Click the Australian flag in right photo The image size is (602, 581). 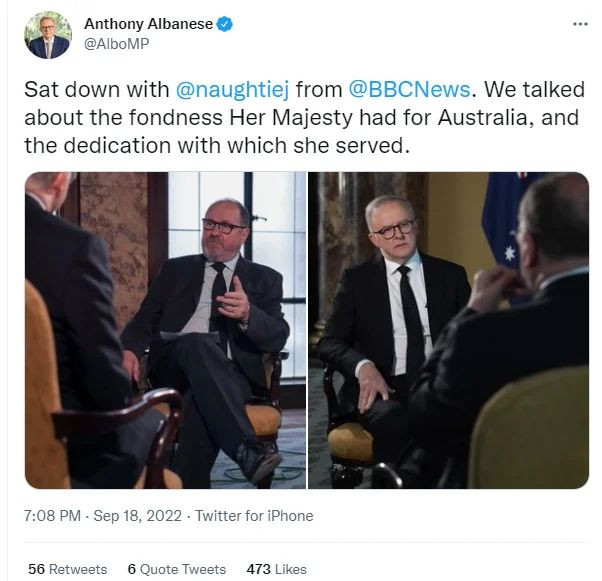[509, 223]
